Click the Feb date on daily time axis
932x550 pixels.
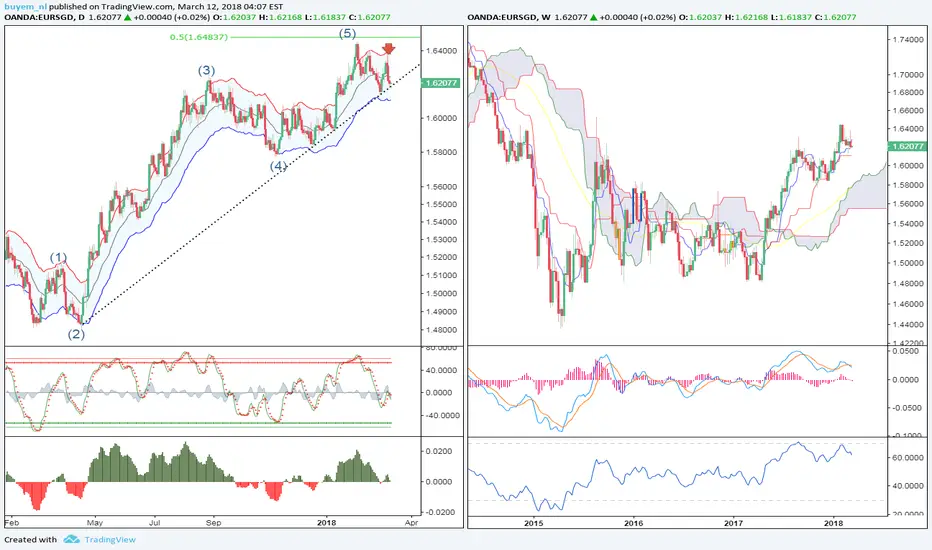coord(12,523)
